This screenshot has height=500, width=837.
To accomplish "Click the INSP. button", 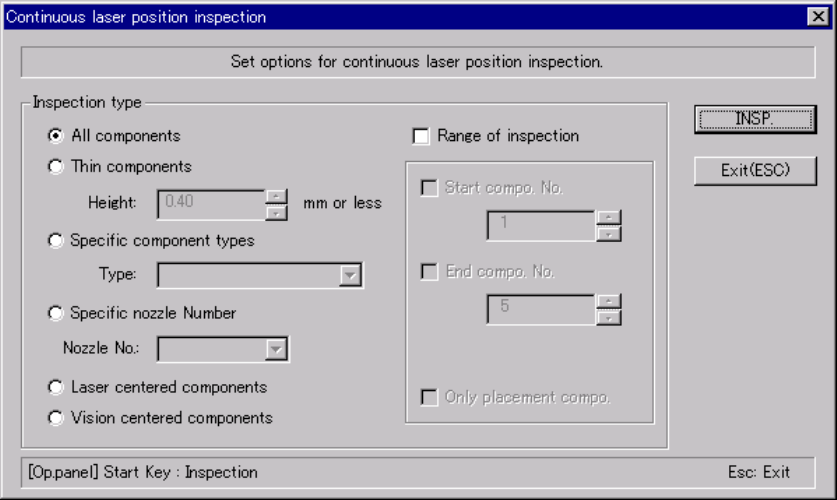I will point(755,119).
